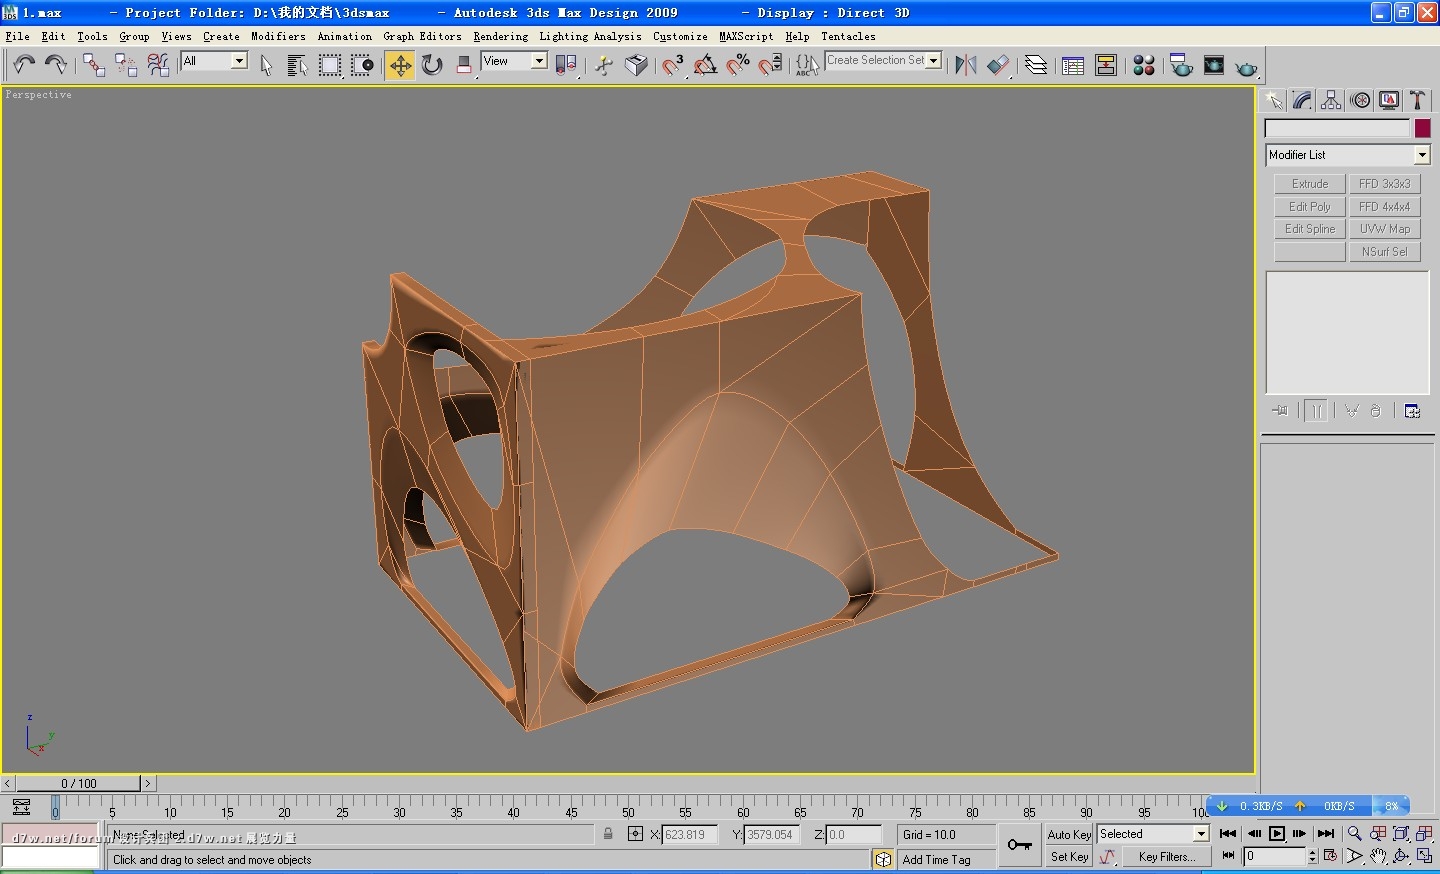The height and width of the screenshot is (874, 1440).
Task: Activate the Select and Move tool
Action: pyautogui.click(x=400, y=65)
